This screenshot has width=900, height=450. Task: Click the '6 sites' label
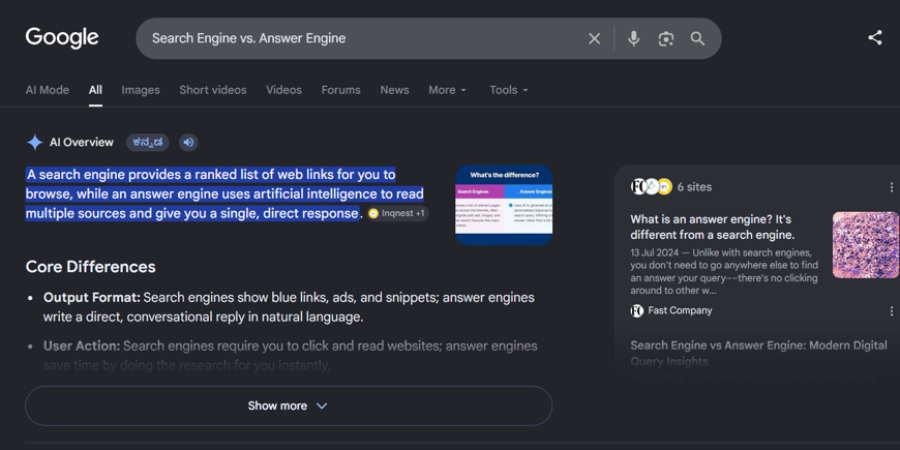point(695,187)
